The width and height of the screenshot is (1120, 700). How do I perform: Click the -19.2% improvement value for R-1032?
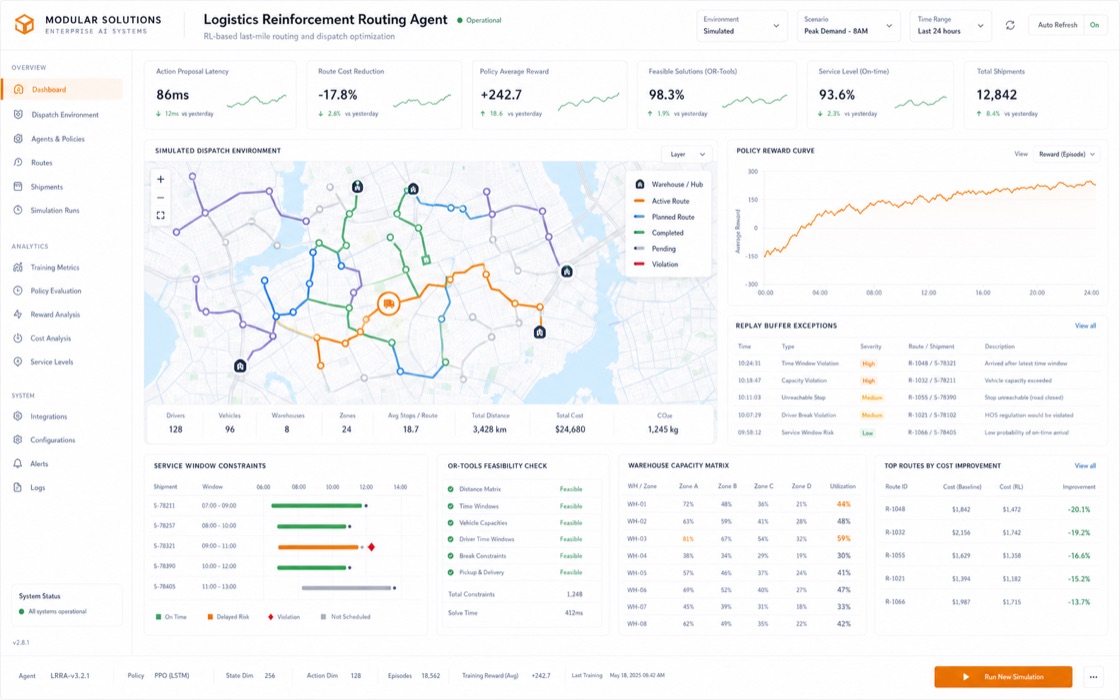point(1079,533)
